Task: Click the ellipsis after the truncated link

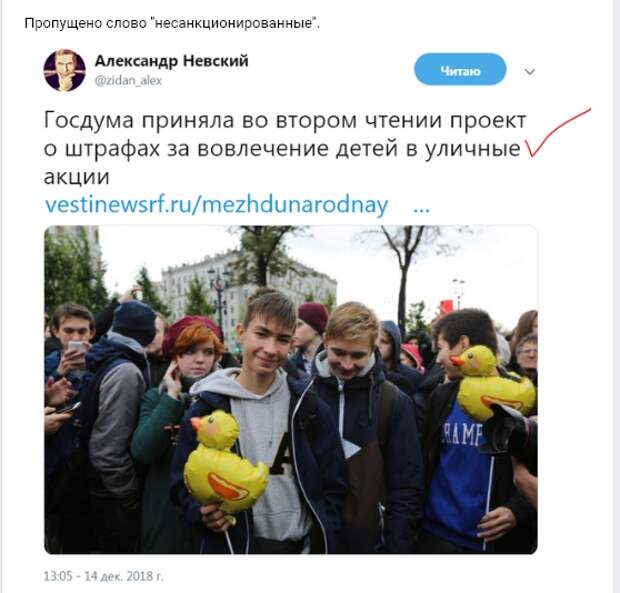Action: pos(421,210)
